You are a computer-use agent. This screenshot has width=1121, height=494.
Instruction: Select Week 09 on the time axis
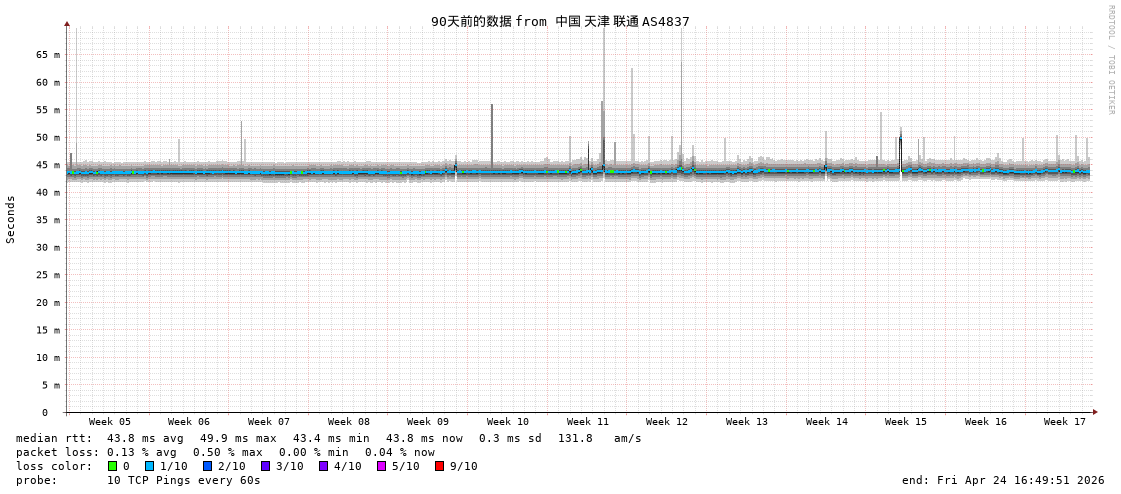(428, 422)
